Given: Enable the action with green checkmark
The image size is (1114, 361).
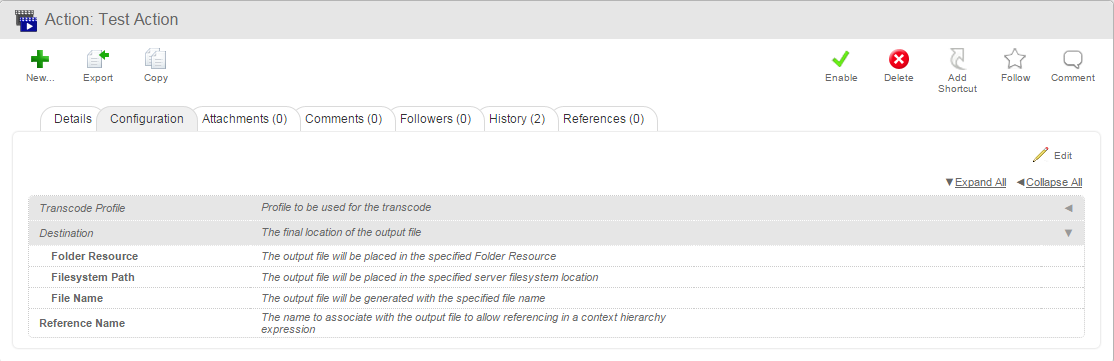Looking at the screenshot, I should [841, 59].
